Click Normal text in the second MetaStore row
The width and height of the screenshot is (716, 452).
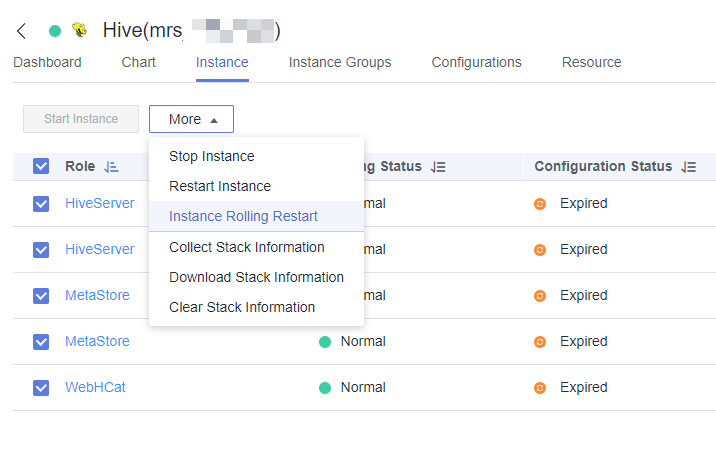(x=363, y=341)
